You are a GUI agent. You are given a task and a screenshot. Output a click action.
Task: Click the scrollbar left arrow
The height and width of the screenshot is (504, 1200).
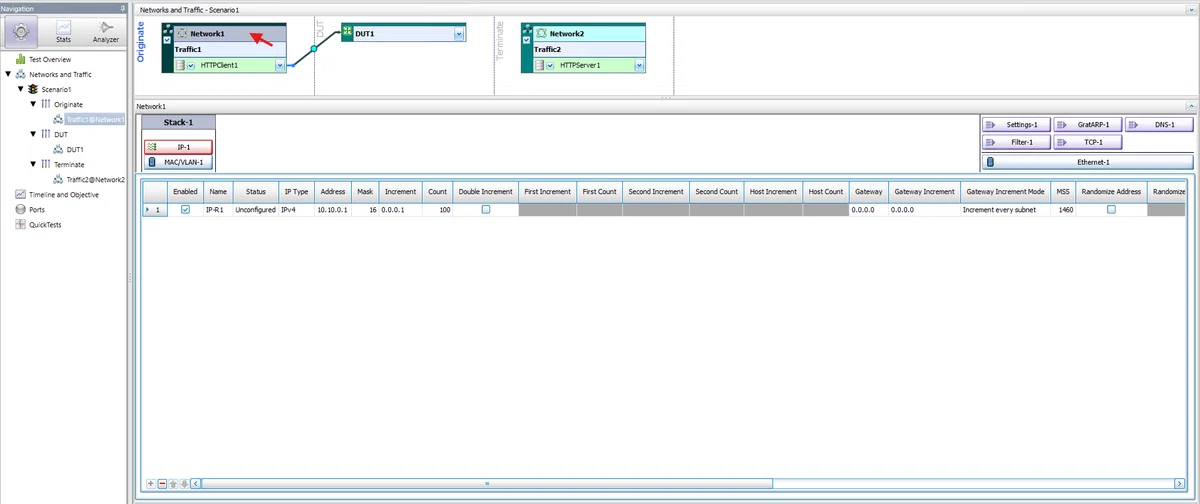coord(195,483)
